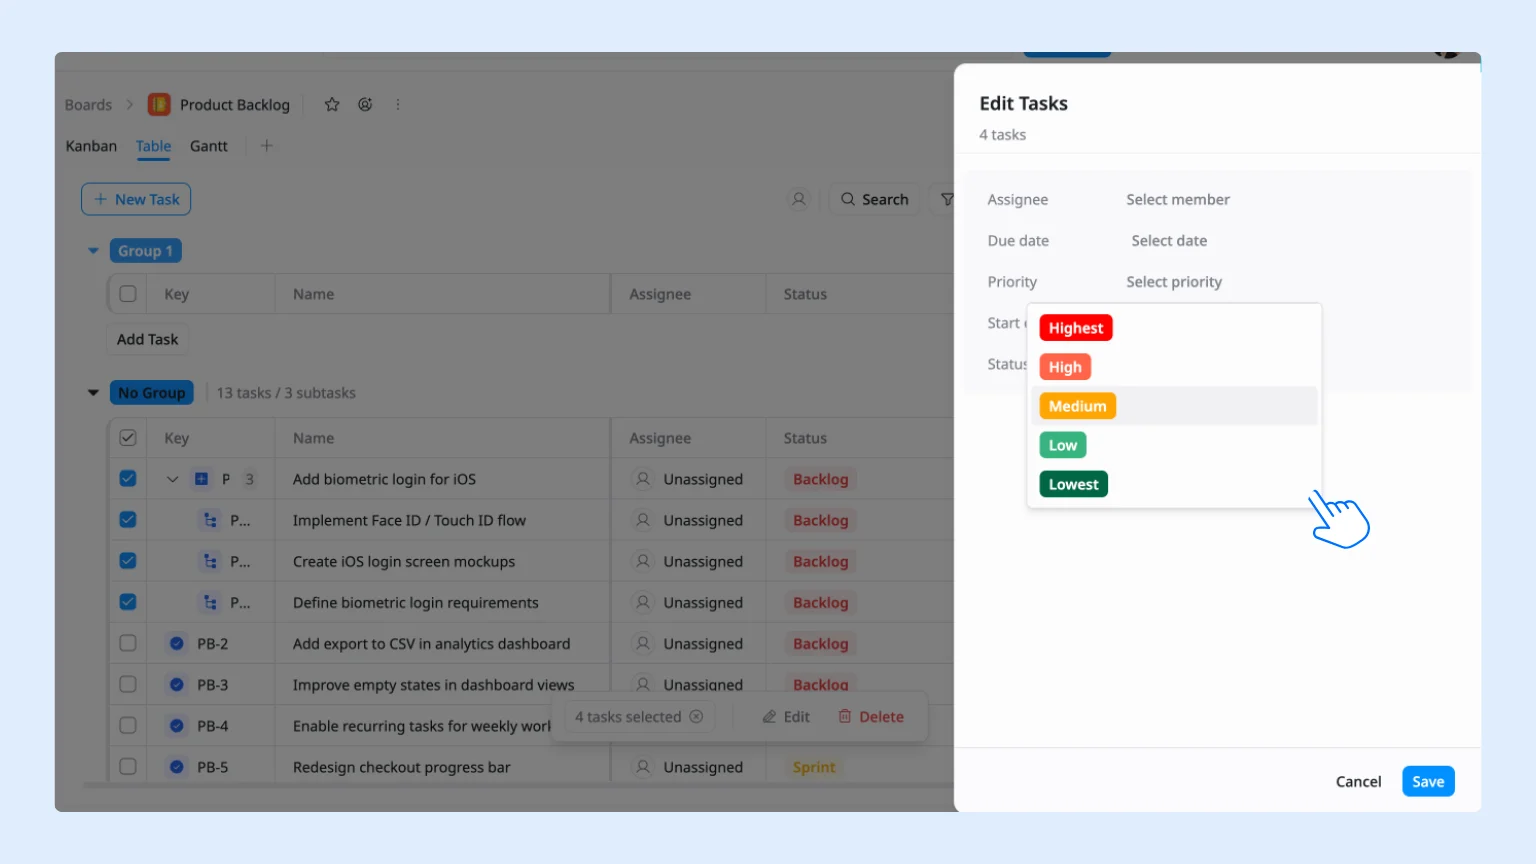Choose Low priority option
The image size is (1536, 864).
coord(1063,445)
